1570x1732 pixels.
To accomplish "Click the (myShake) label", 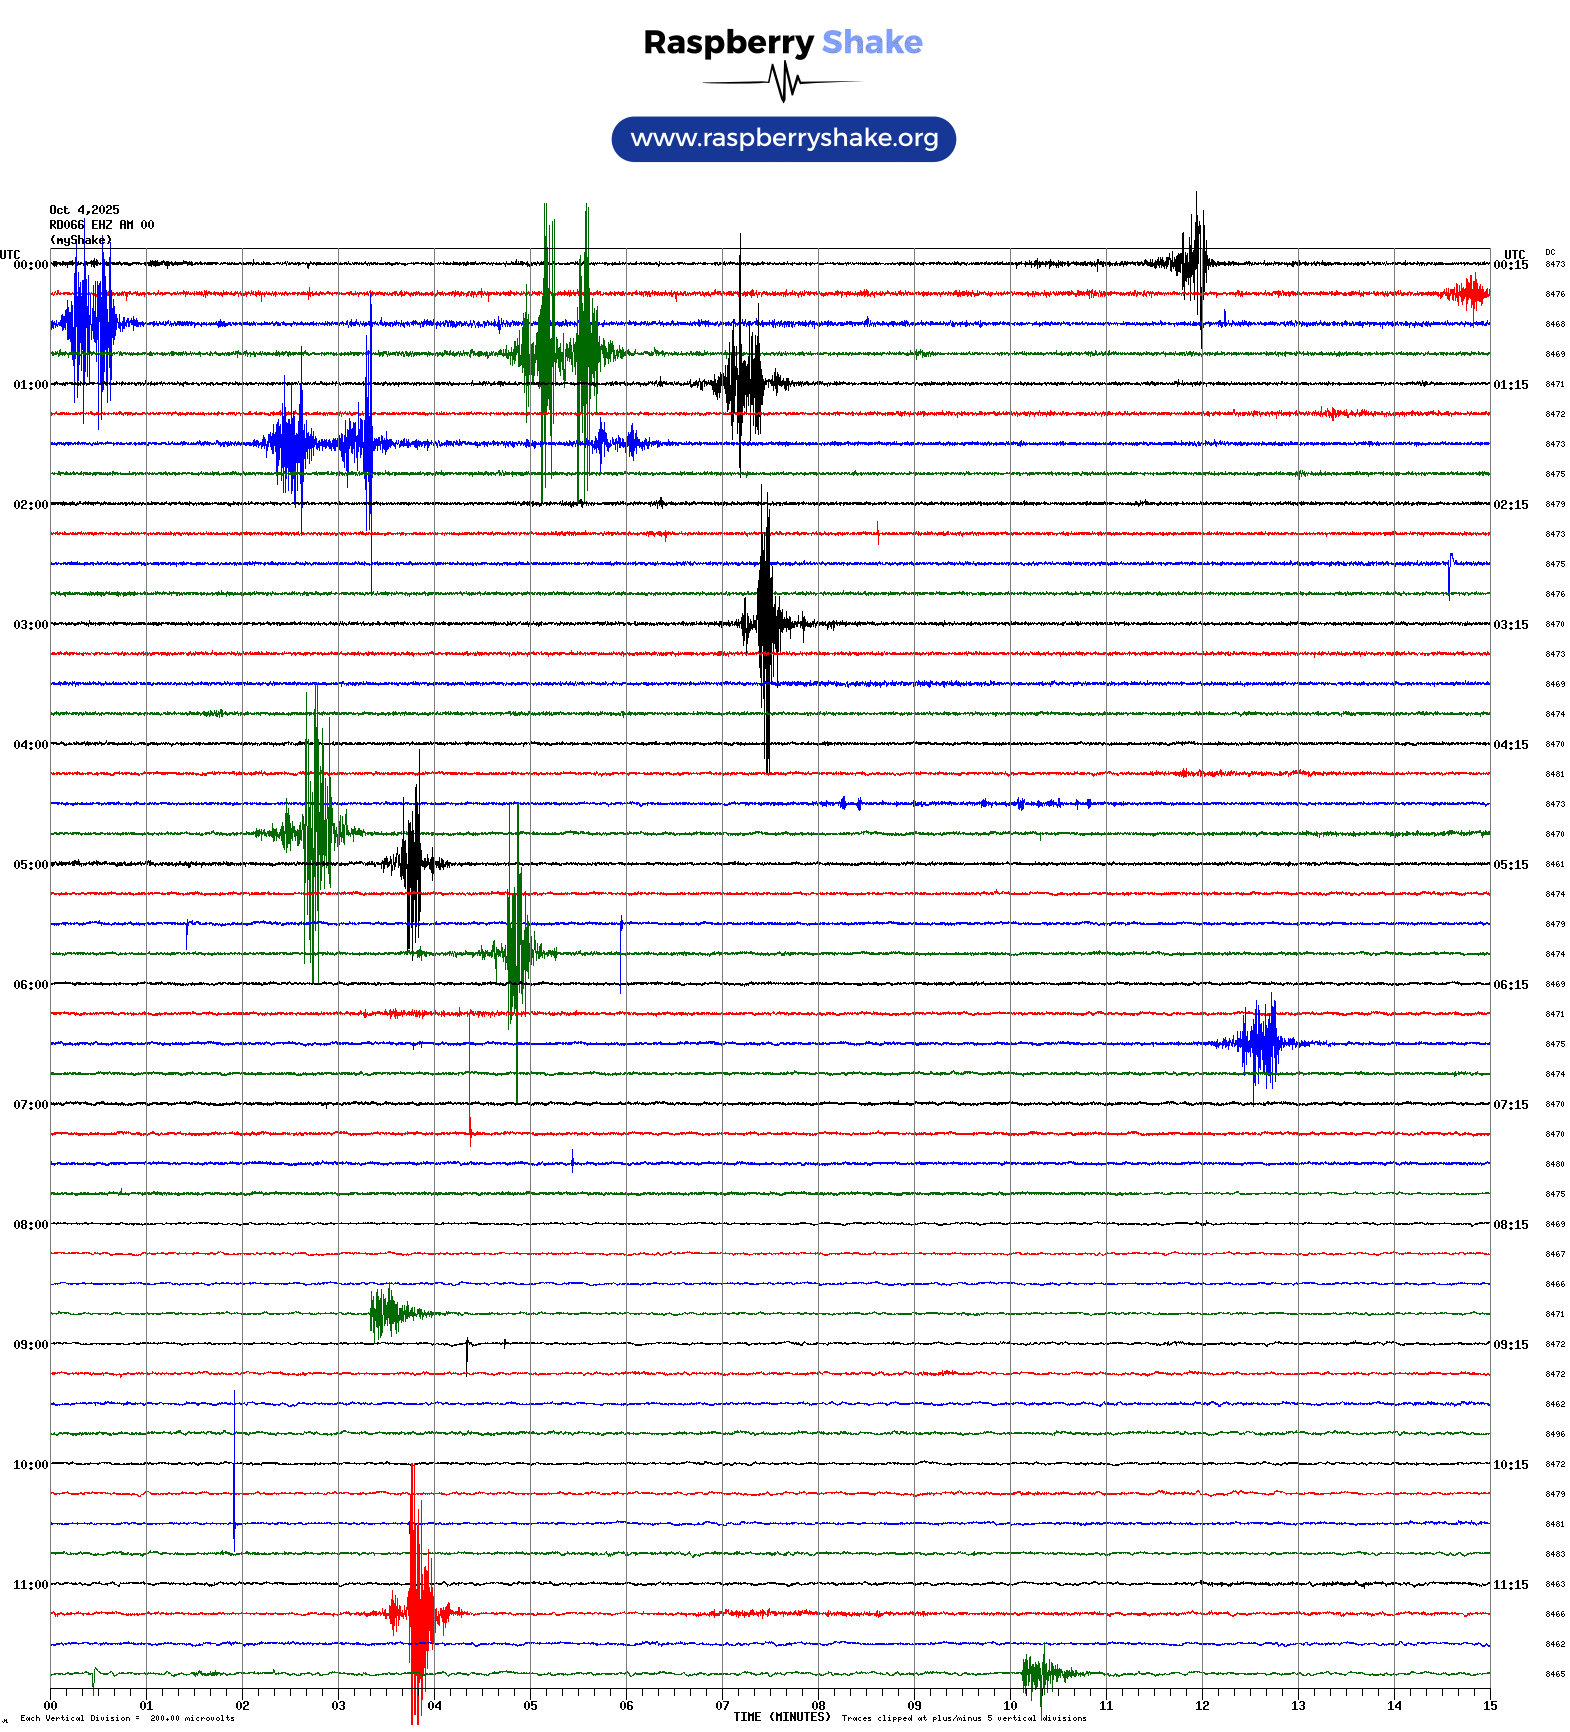I will [80, 240].
